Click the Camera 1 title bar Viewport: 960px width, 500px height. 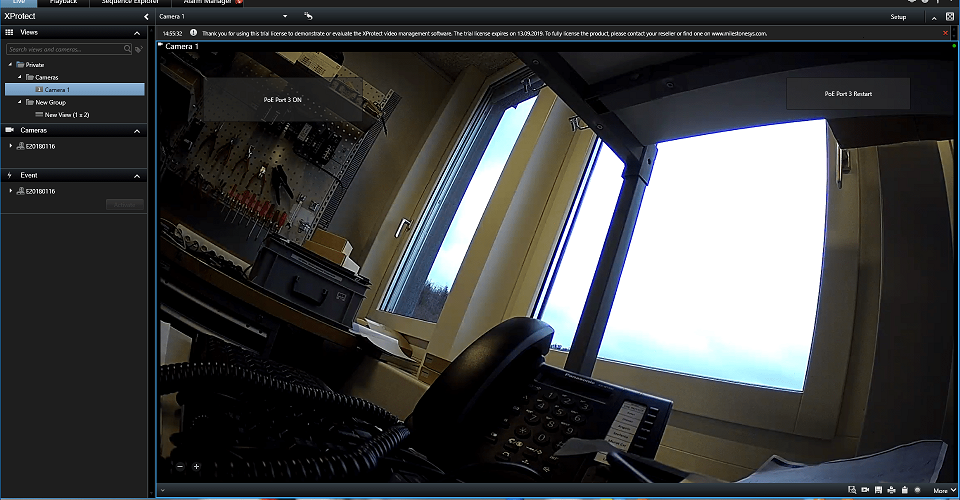(x=556, y=47)
